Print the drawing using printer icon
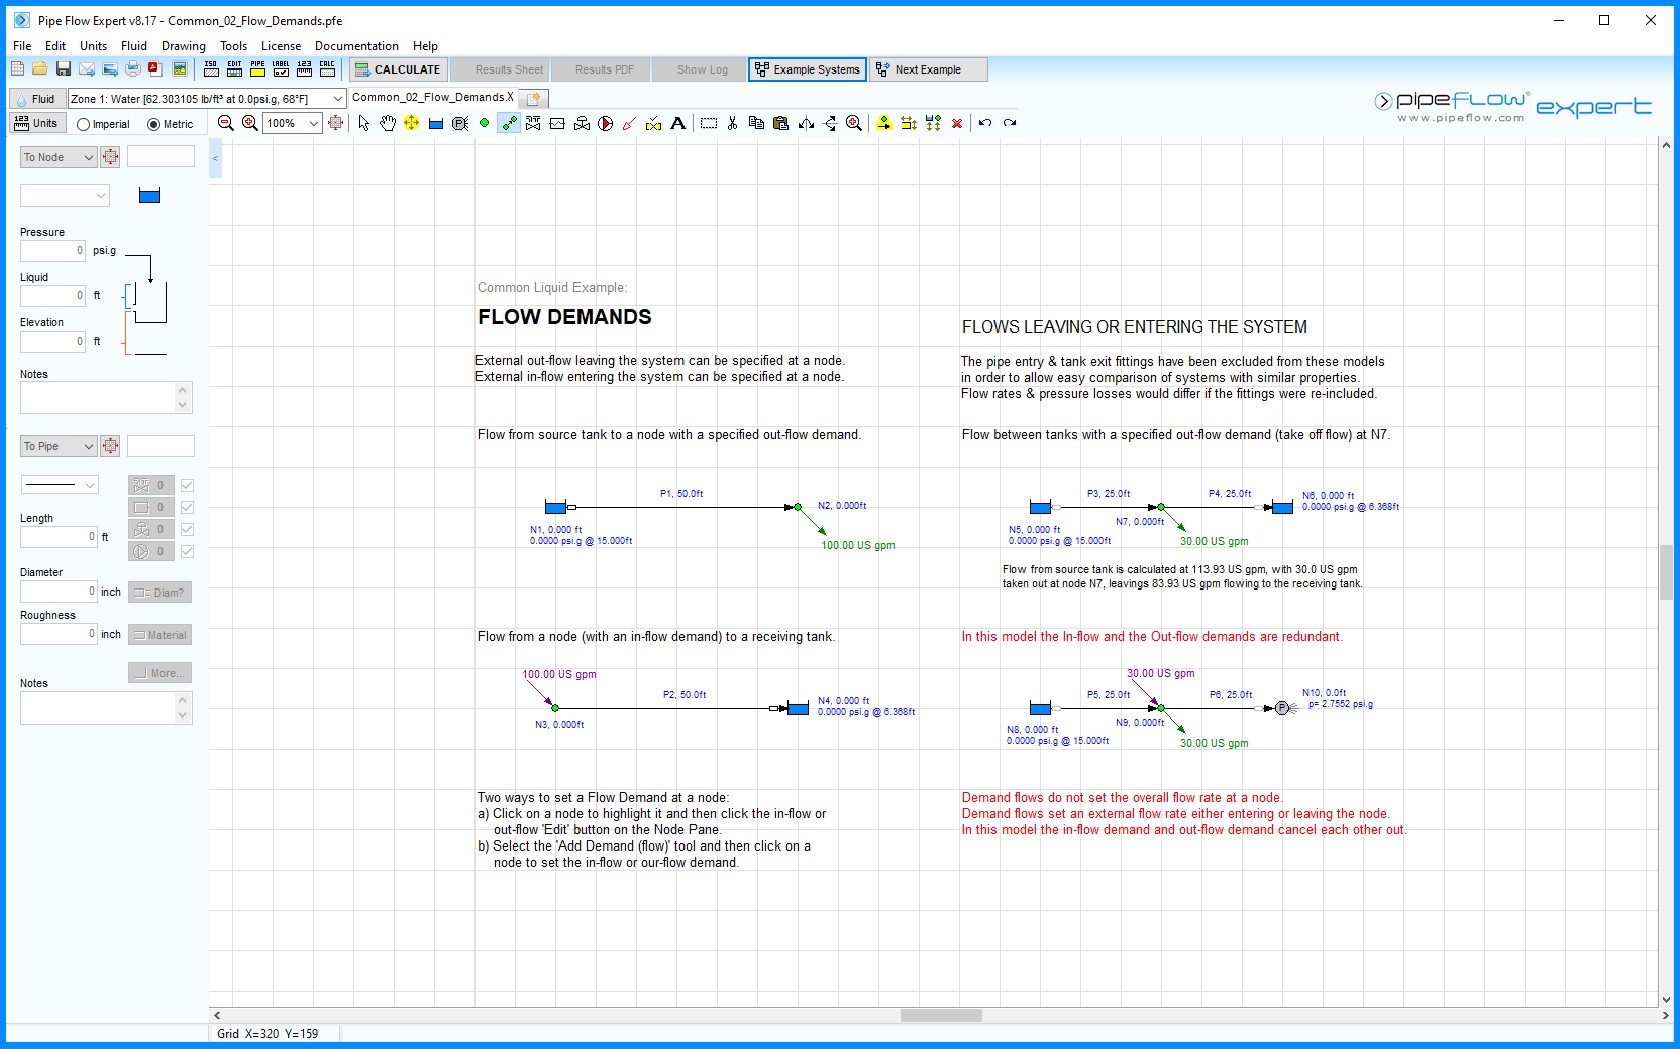The height and width of the screenshot is (1049, 1680). pos(132,69)
